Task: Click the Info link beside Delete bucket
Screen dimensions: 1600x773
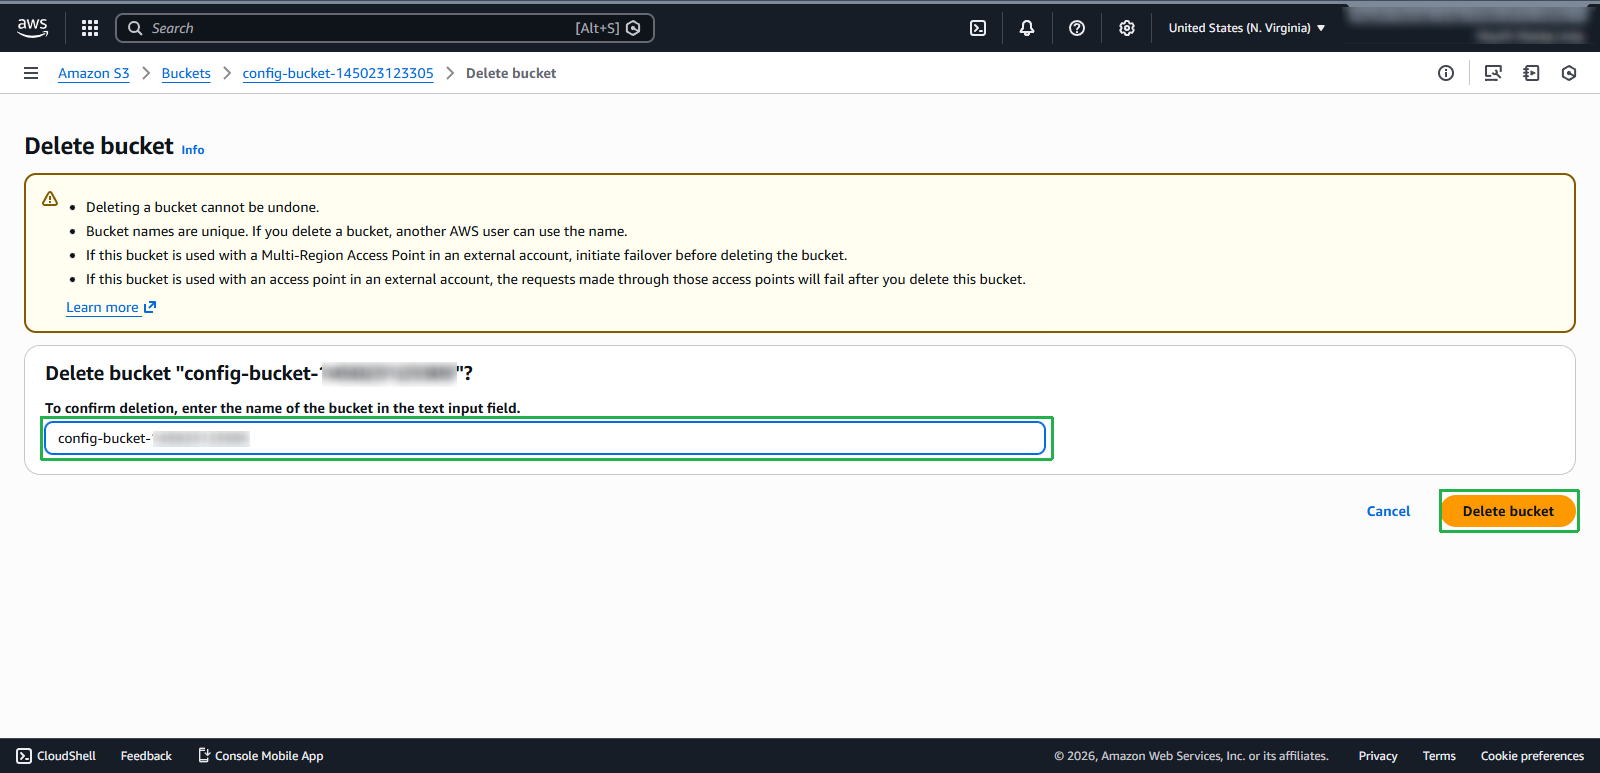Action: pos(193,150)
